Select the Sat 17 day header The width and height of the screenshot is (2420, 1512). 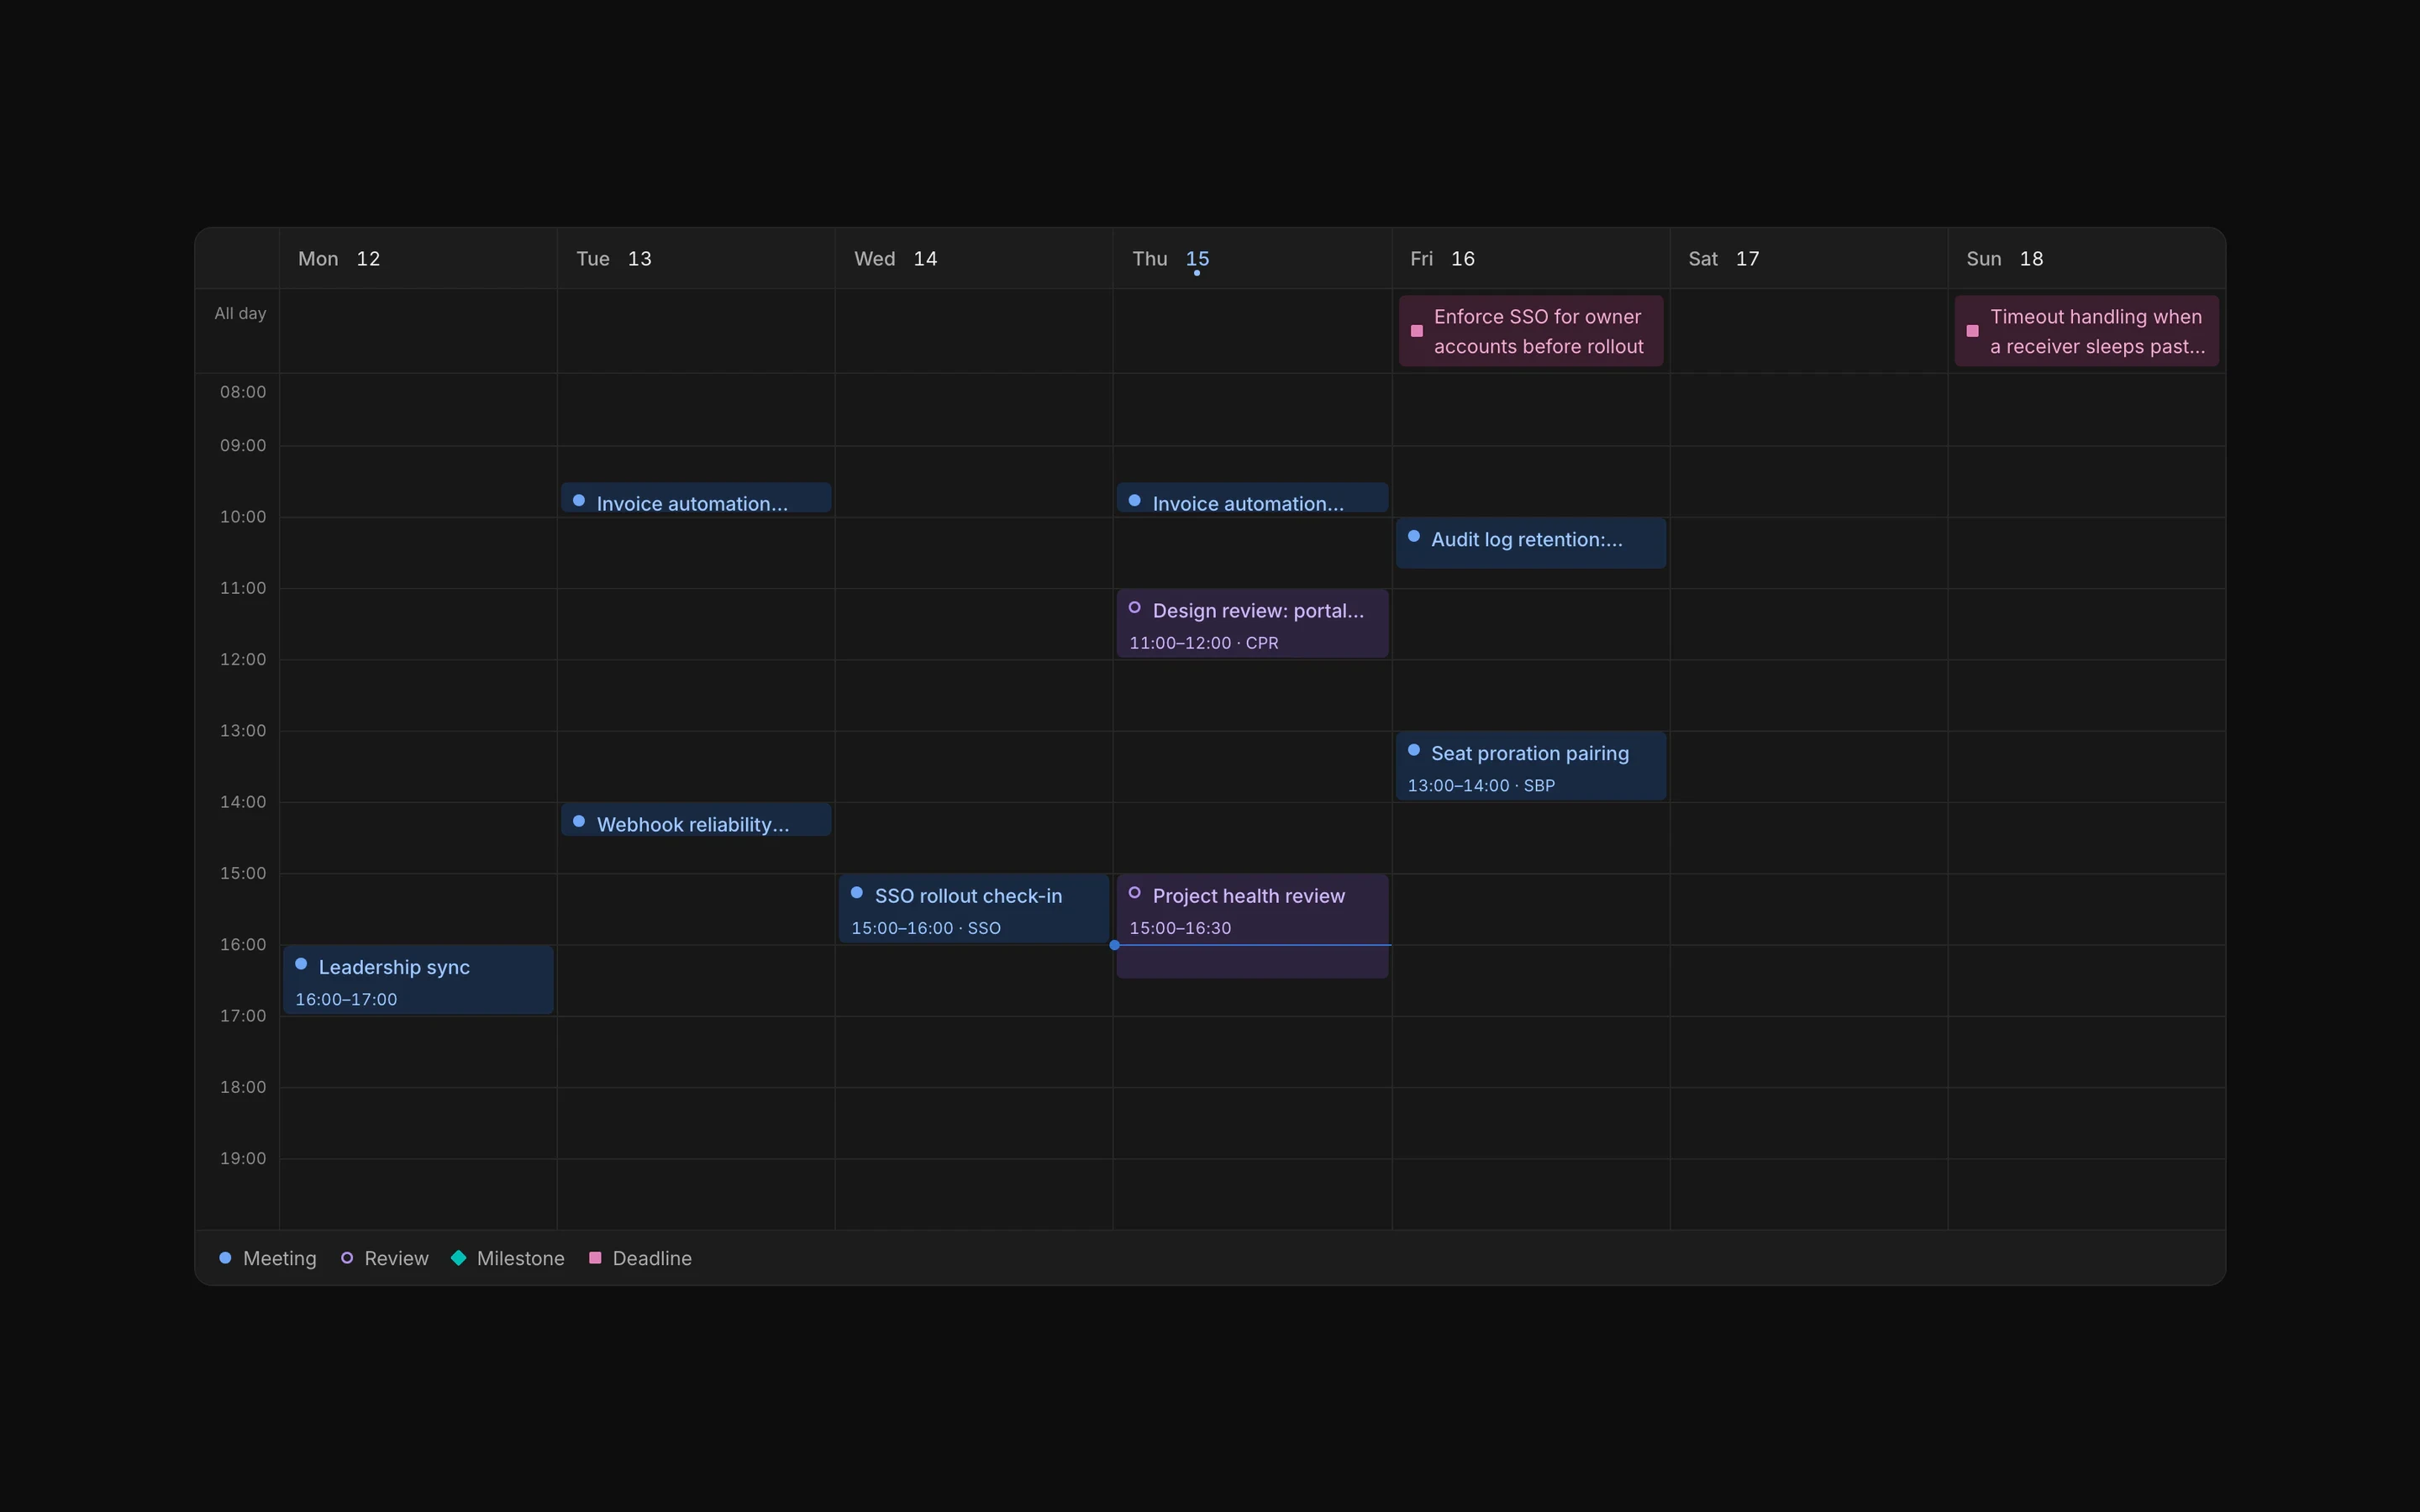click(1809, 259)
